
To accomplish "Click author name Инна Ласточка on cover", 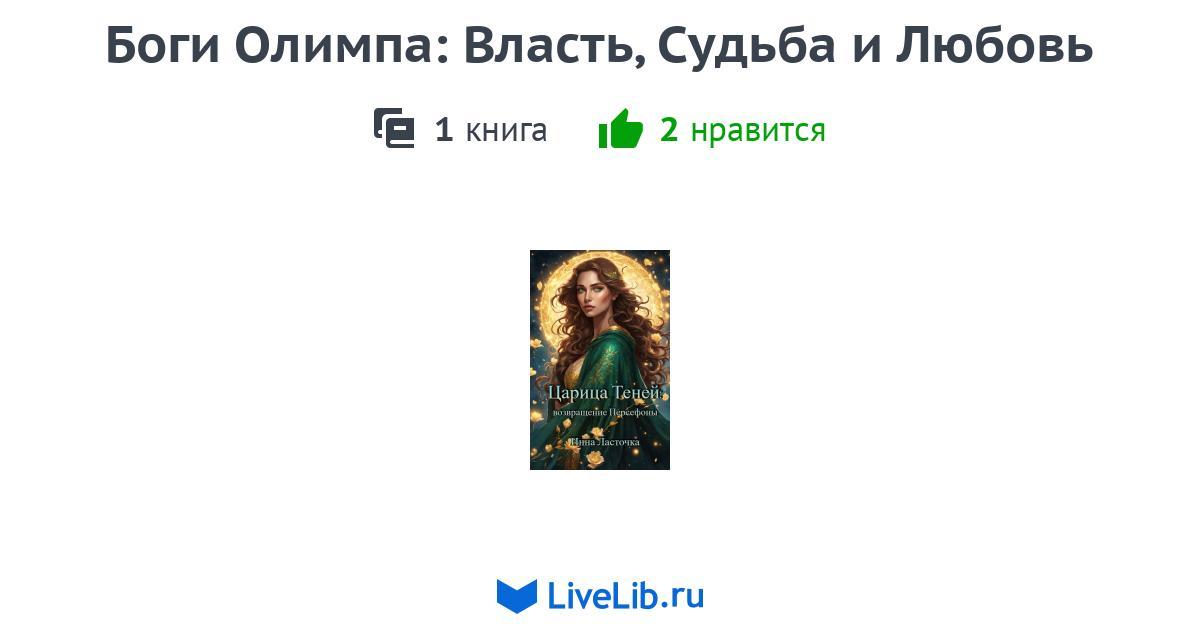I will click(603, 442).
